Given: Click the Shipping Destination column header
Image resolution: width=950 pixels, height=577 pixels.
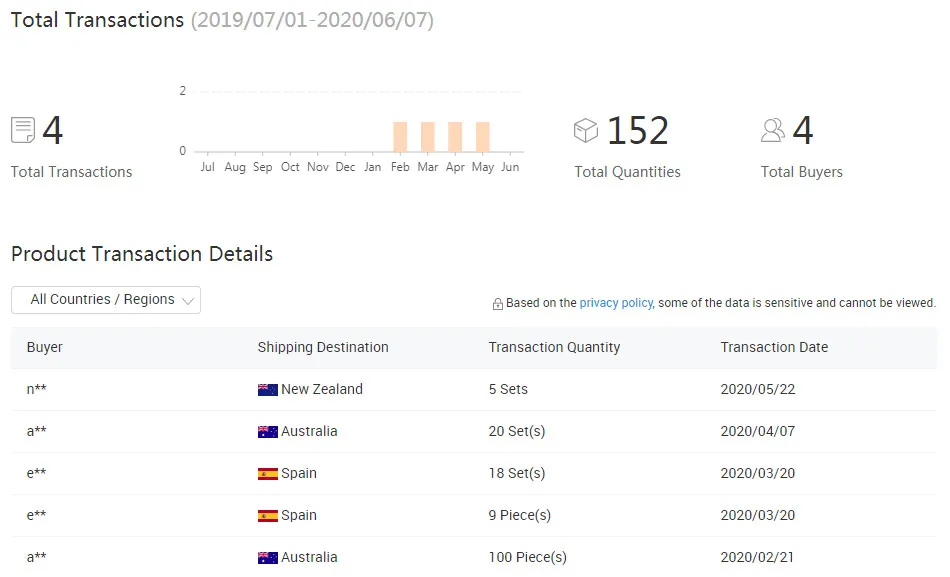Looking at the screenshot, I should 323,348.
